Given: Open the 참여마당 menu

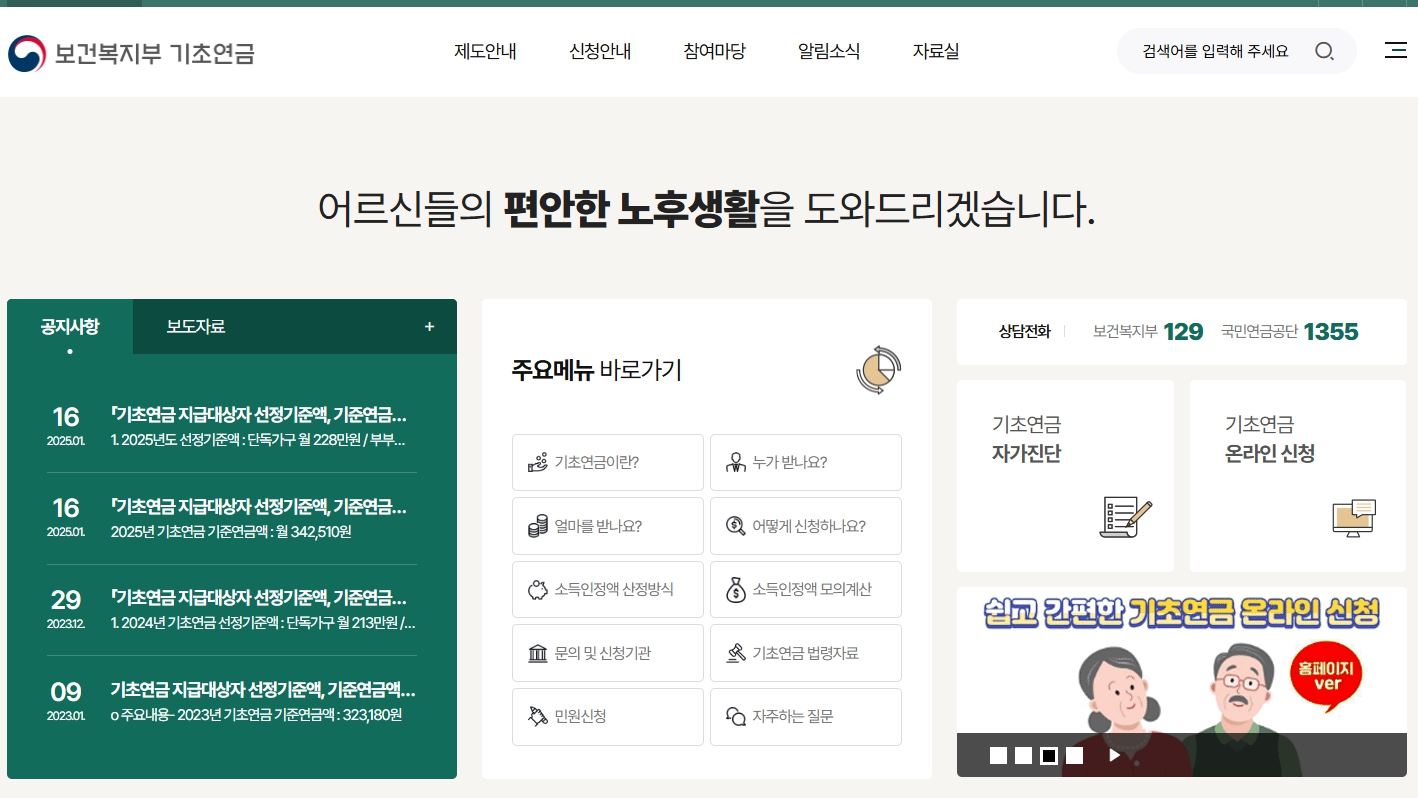Looking at the screenshot, I should 715,51.
